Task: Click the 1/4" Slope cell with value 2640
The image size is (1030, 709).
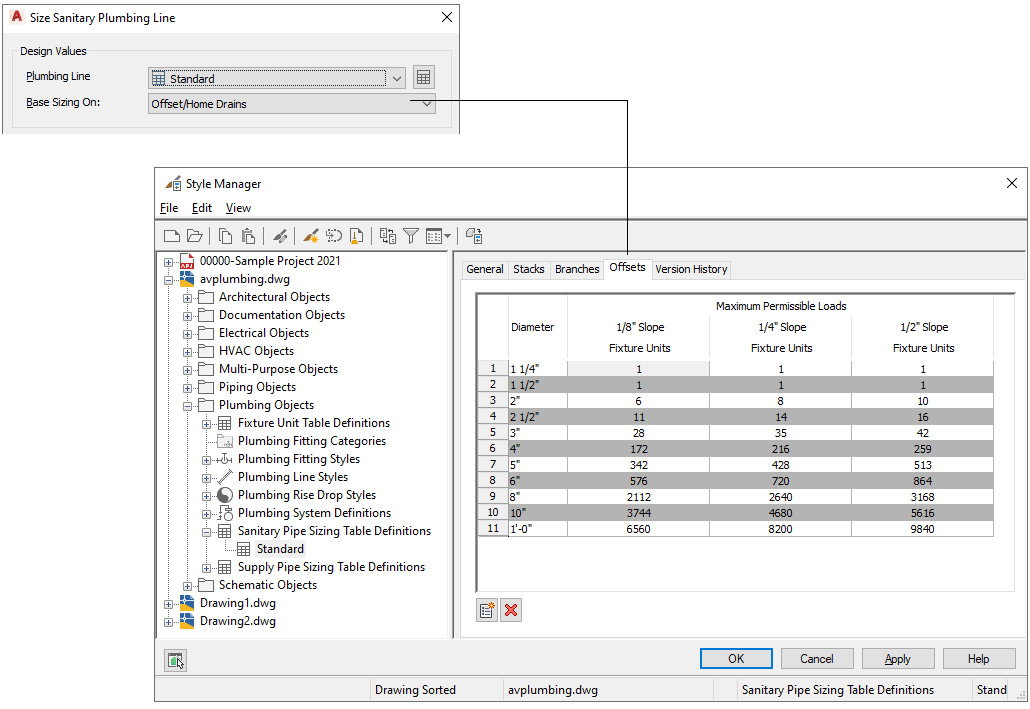Action: [x=780, y=497]
